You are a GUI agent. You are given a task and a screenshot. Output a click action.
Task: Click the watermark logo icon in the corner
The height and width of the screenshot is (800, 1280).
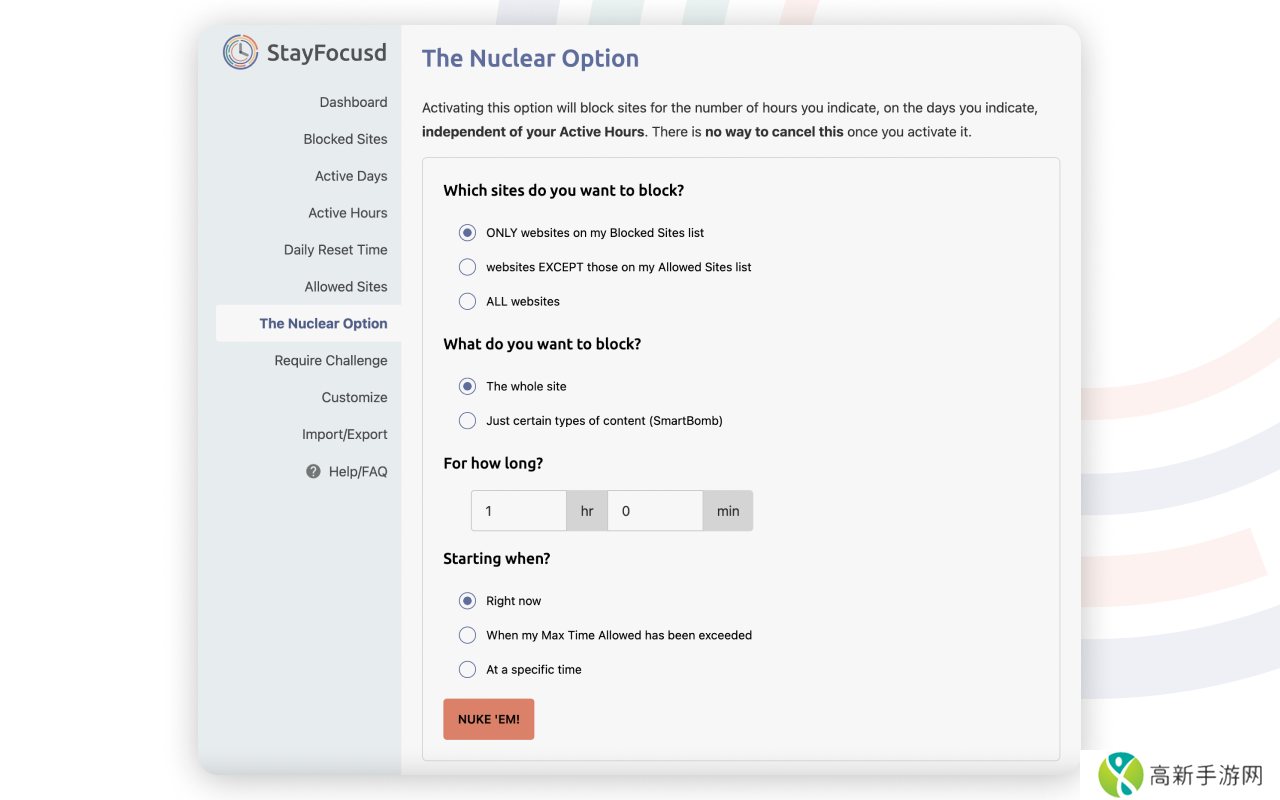tap(1120, 775)
